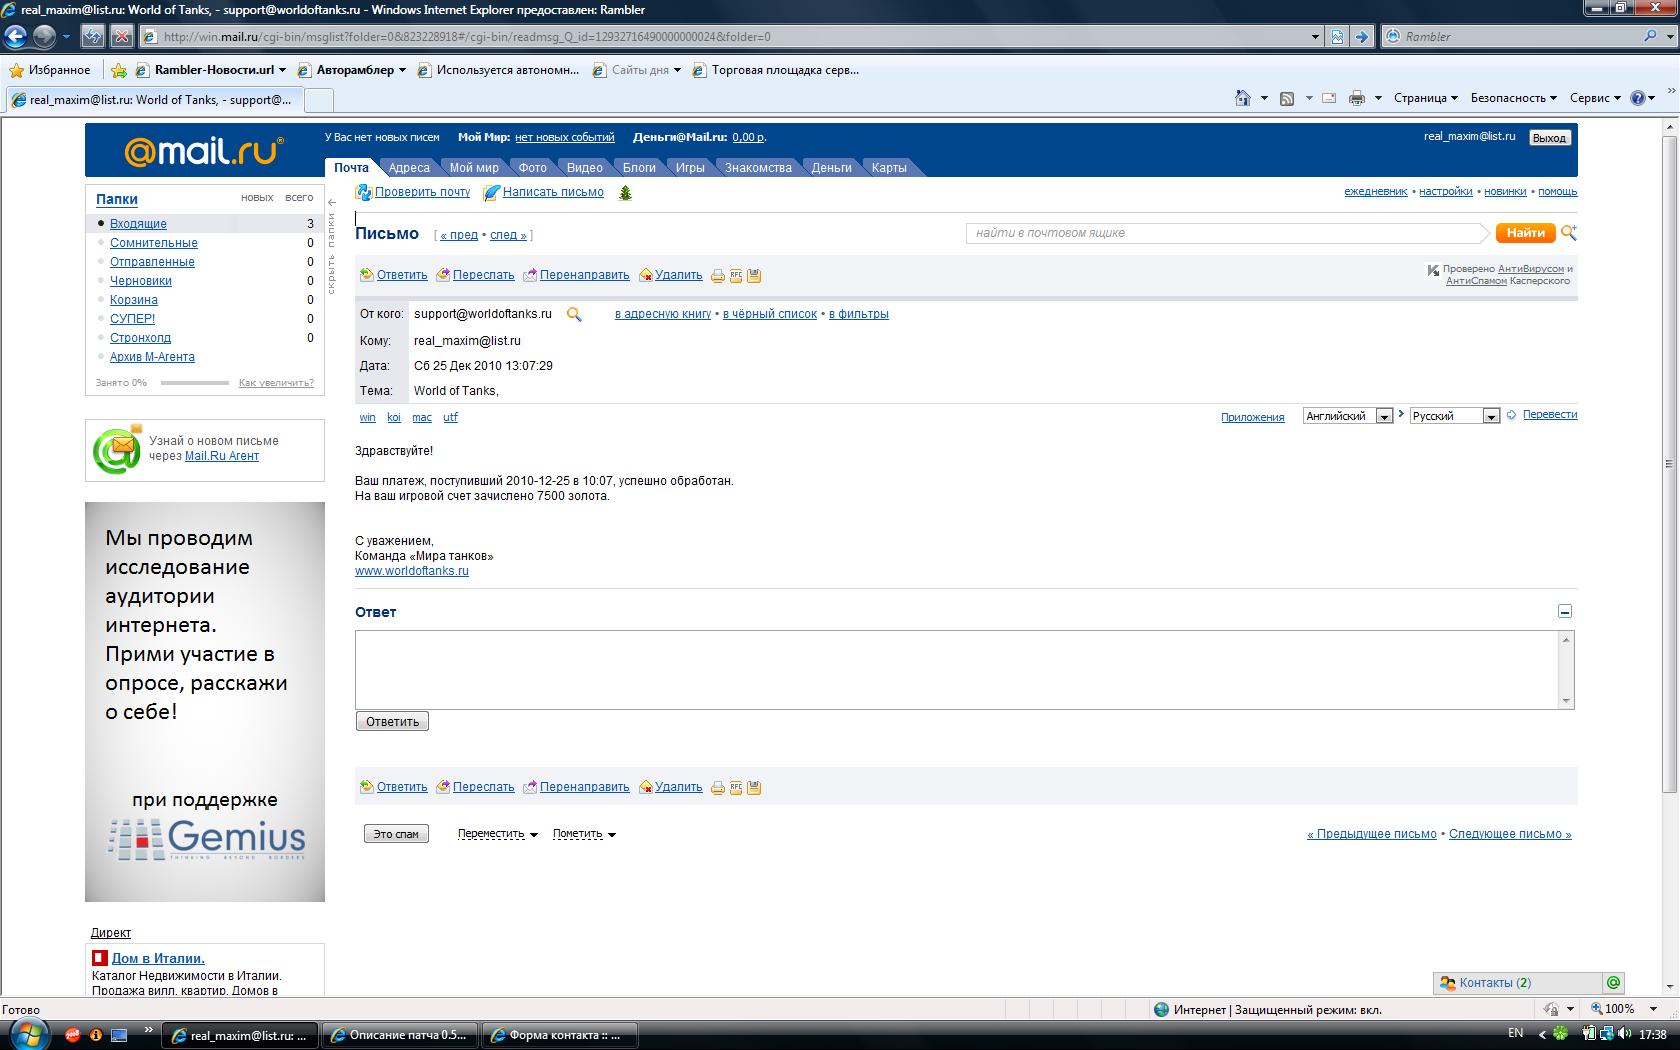Switch to the Видео tab
Image resolution: width=1680 pixels, height=1050 pixels.
tap(585, 168)
